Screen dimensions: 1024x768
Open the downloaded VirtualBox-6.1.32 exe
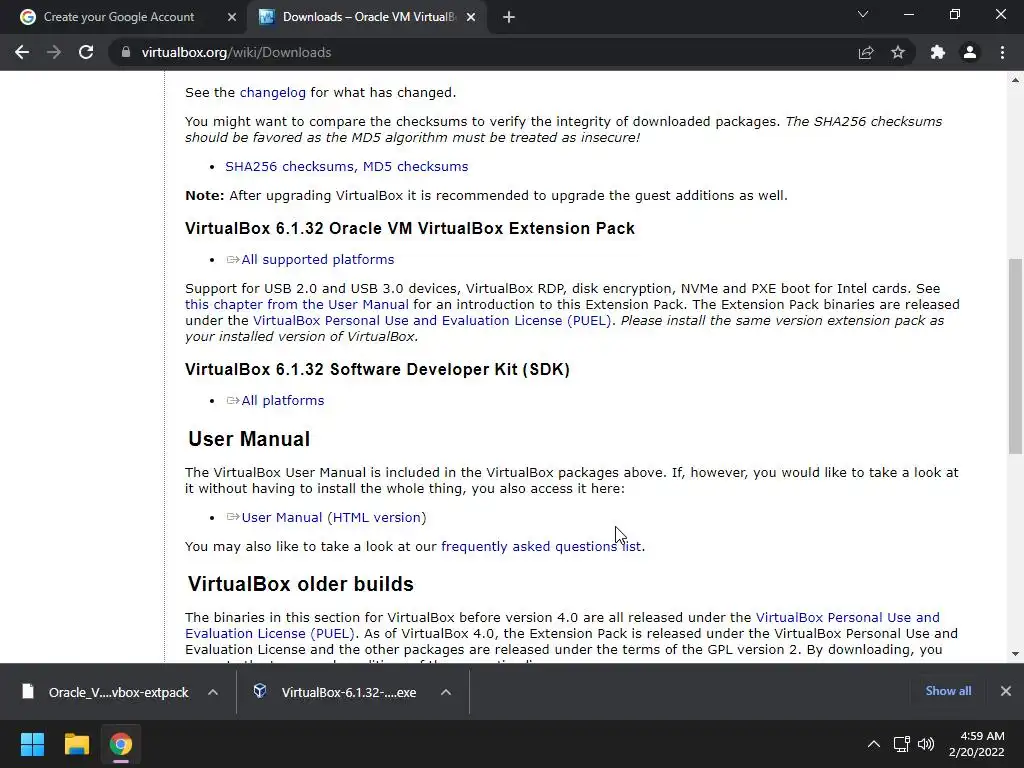point(348,692)
